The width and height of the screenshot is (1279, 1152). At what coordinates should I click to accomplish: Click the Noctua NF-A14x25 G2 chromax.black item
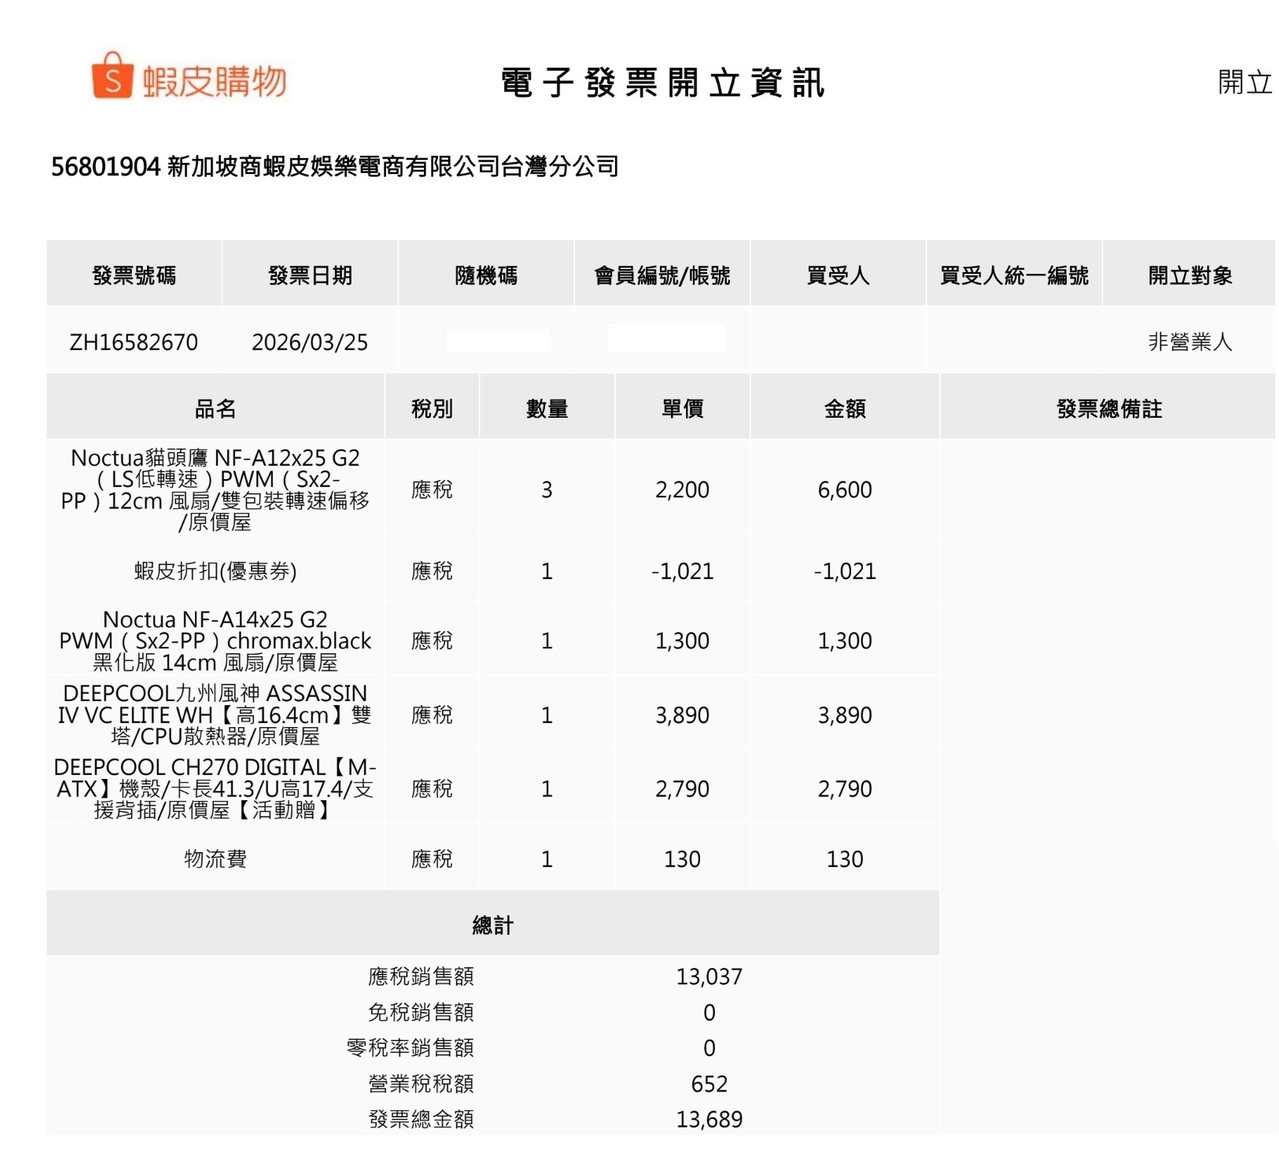215,641
